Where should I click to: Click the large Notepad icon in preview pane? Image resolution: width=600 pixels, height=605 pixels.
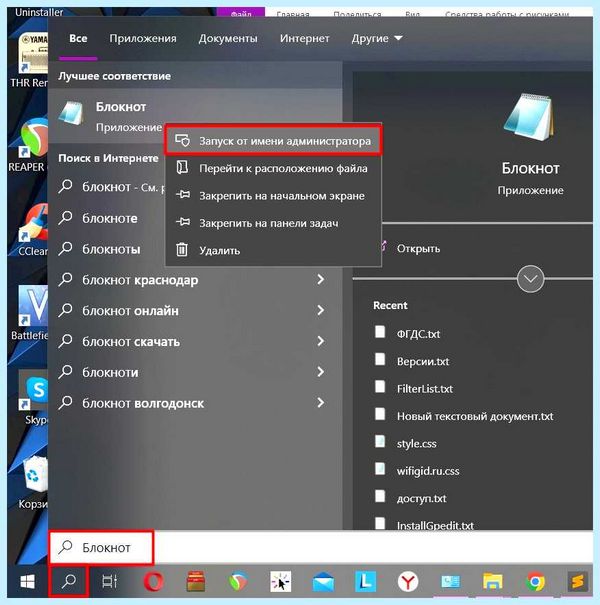[529, 117]
